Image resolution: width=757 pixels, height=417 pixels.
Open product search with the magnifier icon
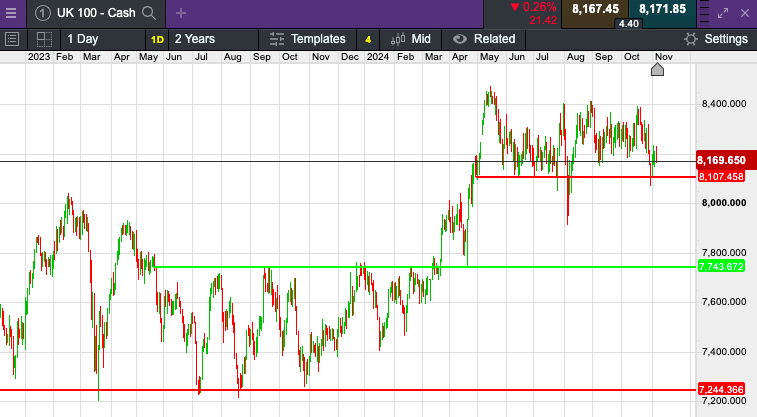pyautogui.click(x=149, y=13)
